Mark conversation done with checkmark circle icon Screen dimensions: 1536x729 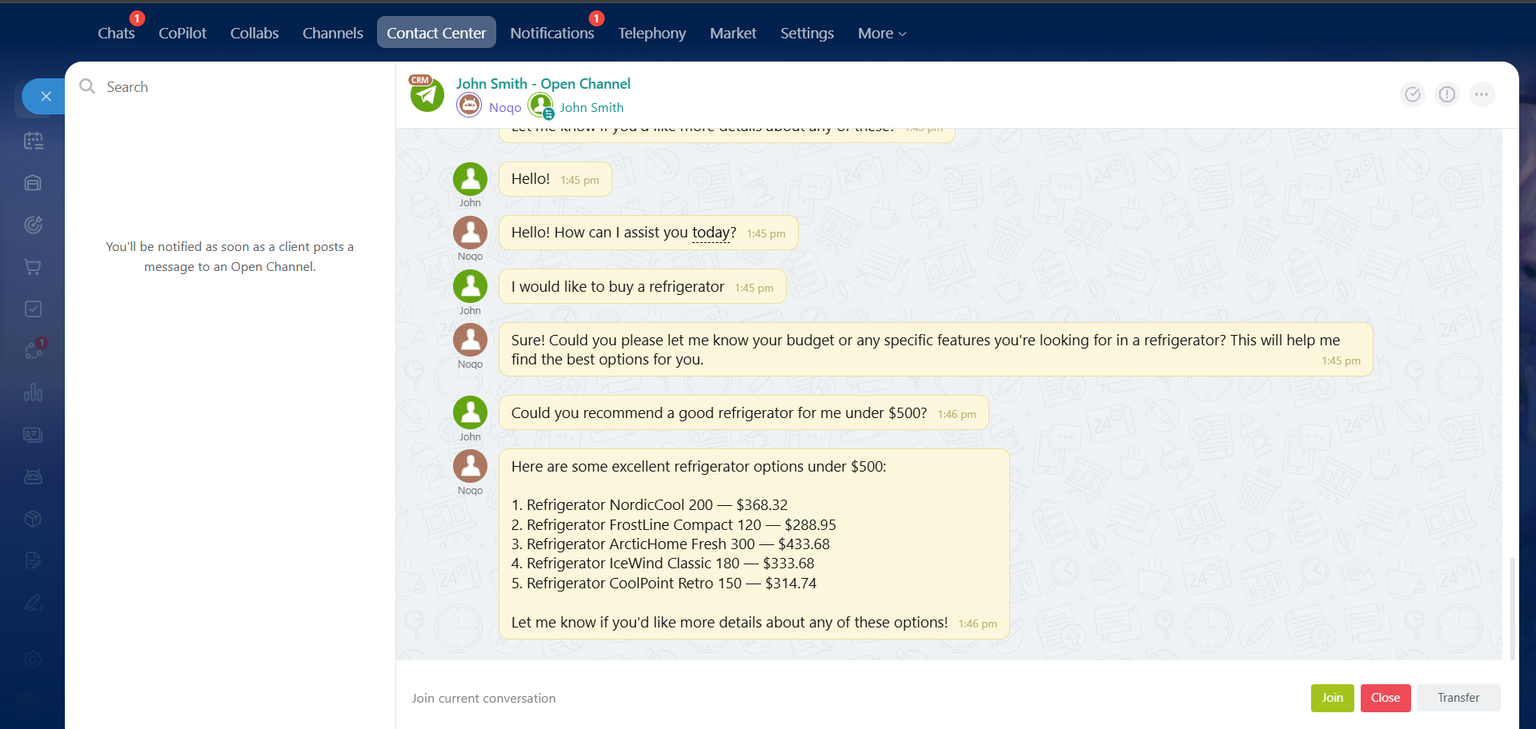[x=1412, y=94]
